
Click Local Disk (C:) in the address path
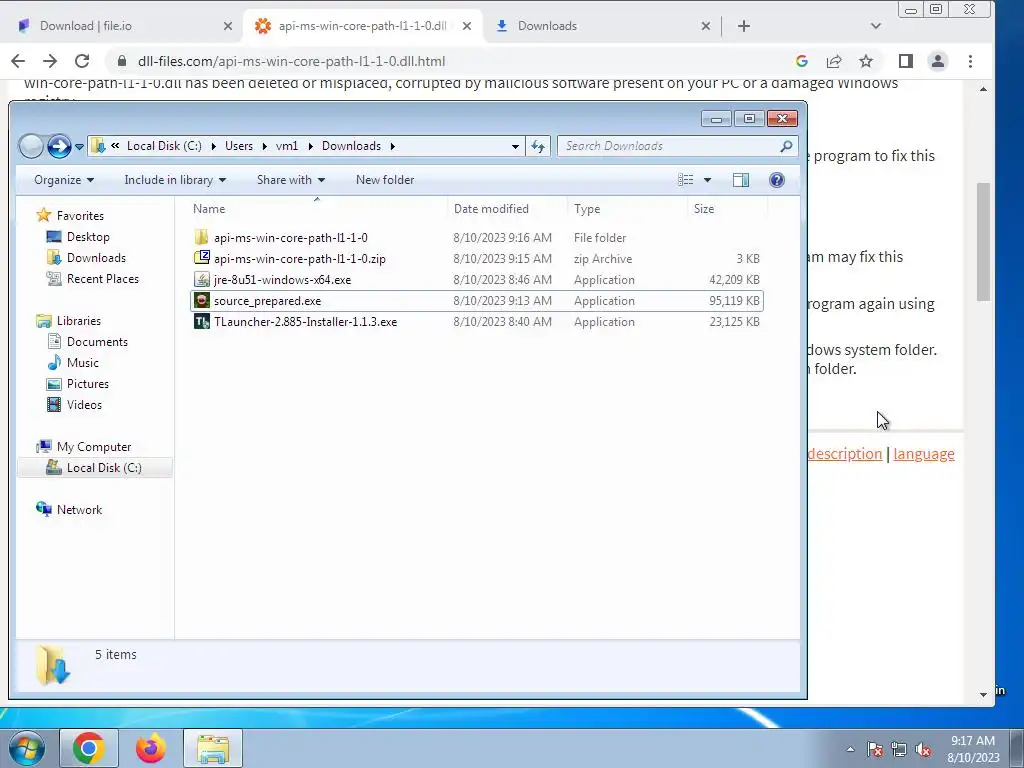click(x=164, y=146)
